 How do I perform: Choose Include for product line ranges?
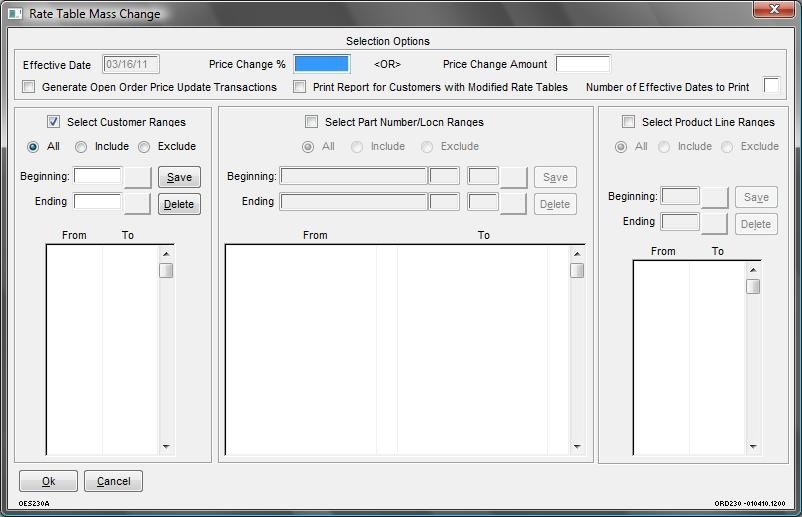pos(664,147)
